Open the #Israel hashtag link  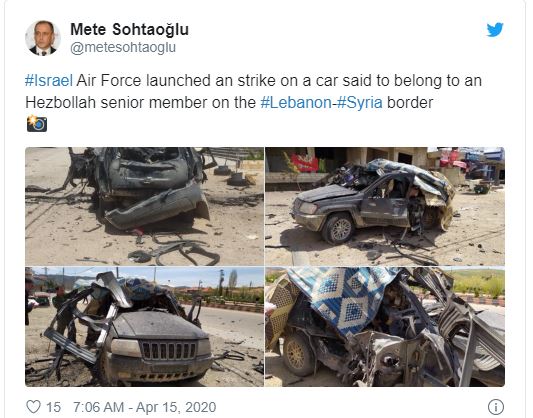(49, 81)
